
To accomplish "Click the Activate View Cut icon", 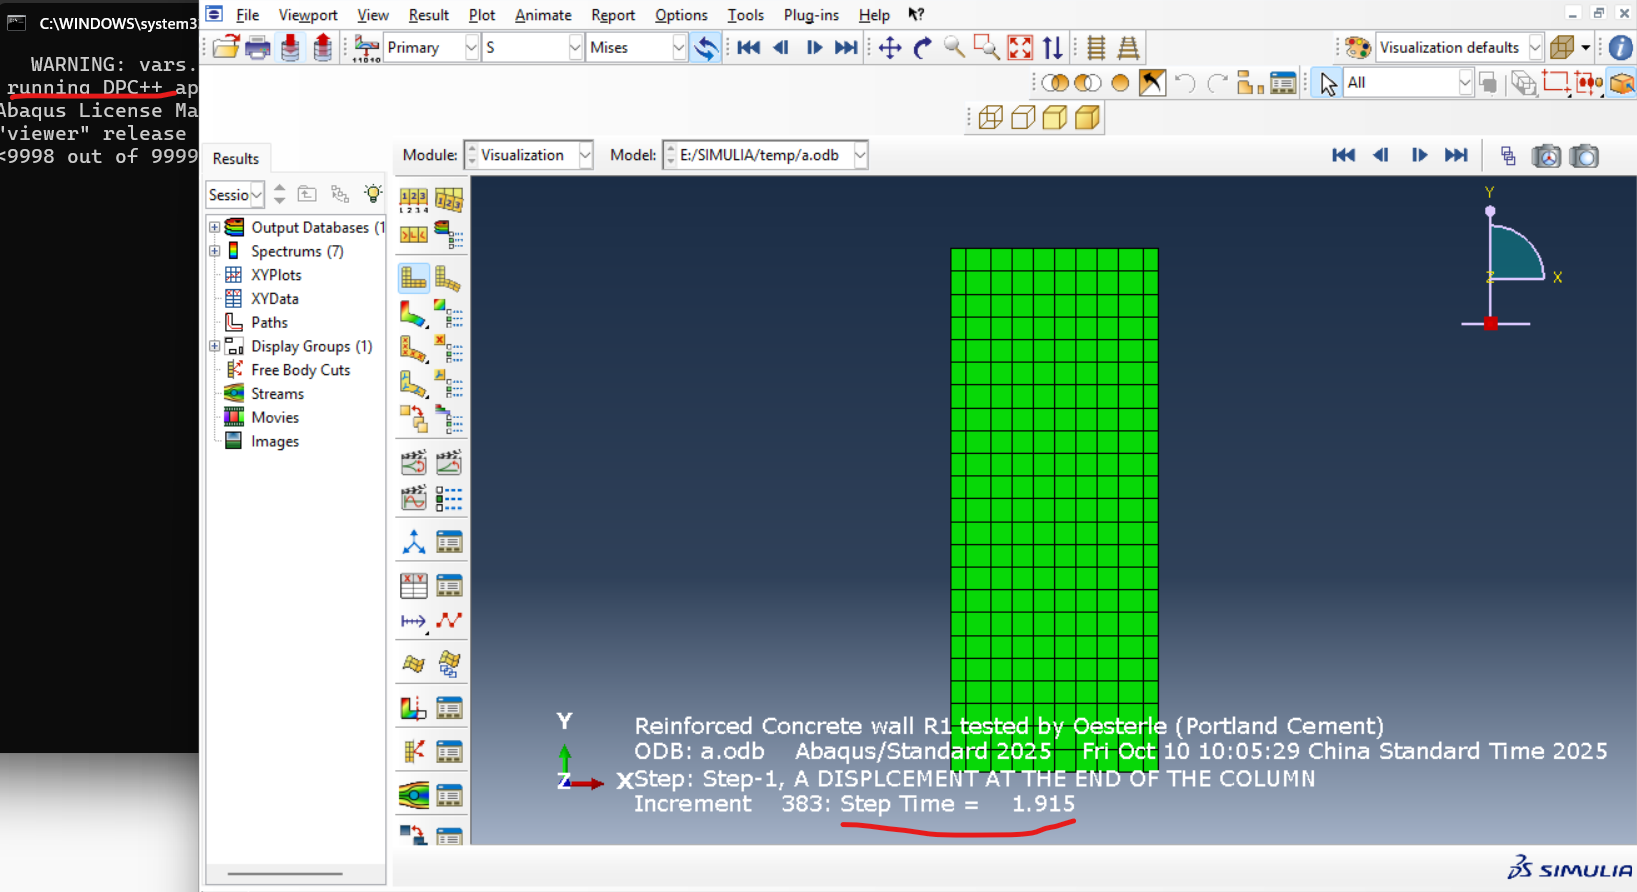I will coord(414,709).
